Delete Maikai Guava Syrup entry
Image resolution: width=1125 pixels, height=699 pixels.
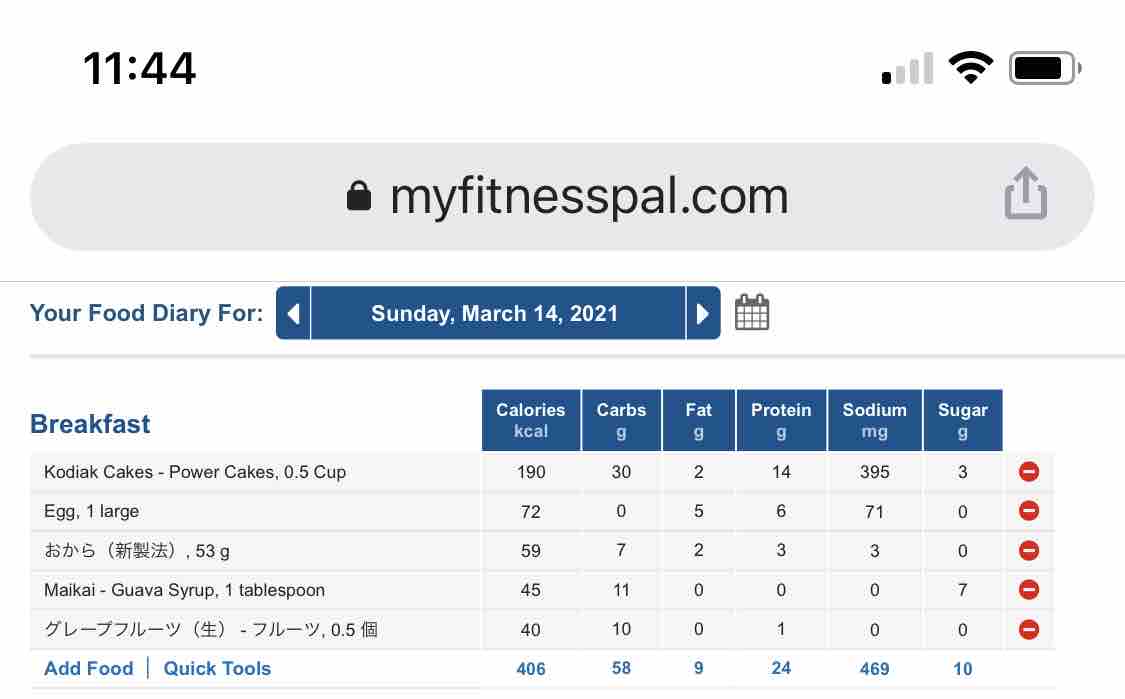coord(1028,590)
